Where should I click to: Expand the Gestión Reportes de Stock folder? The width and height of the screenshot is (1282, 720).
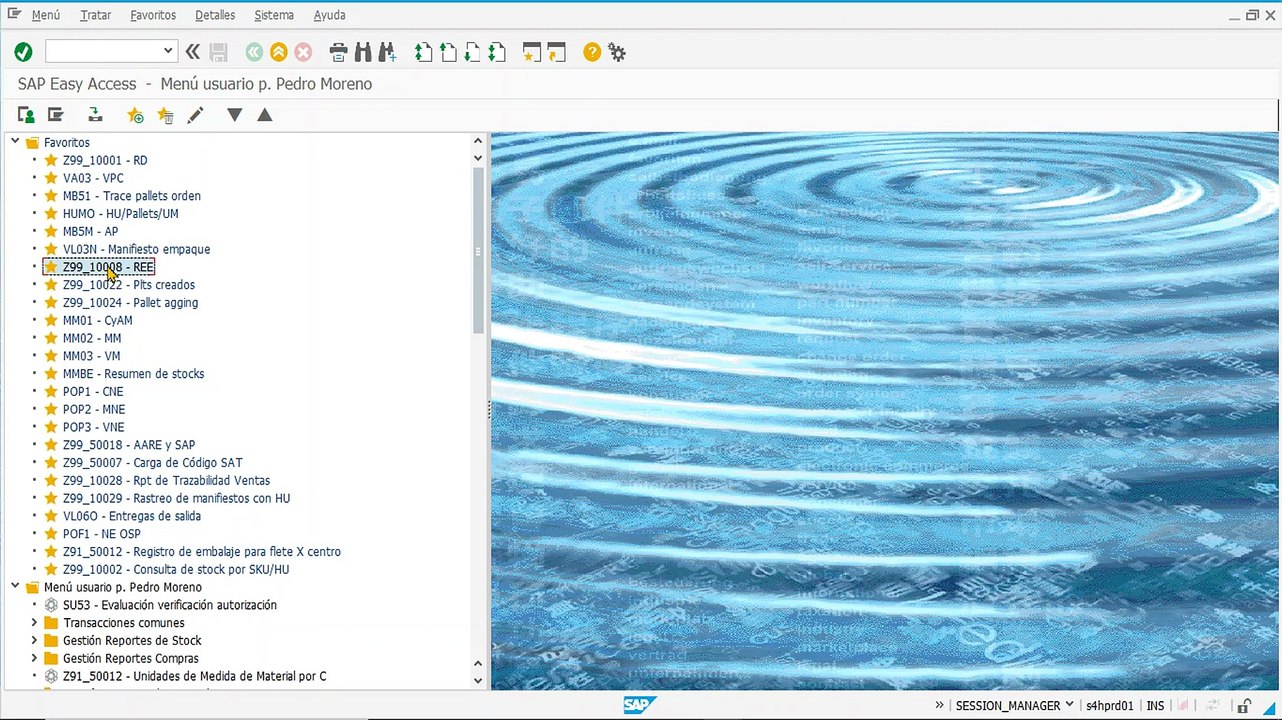34,640
